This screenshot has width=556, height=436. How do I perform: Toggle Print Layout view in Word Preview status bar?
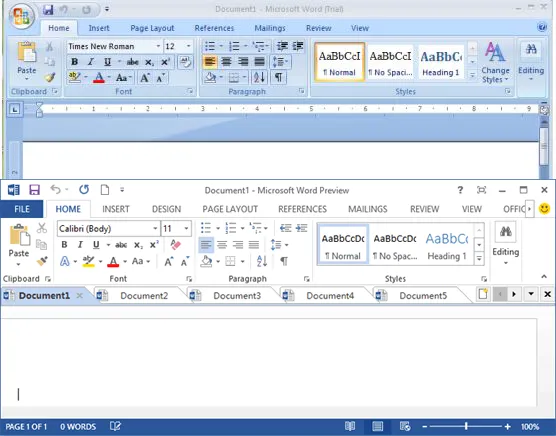tap(377, 426)
